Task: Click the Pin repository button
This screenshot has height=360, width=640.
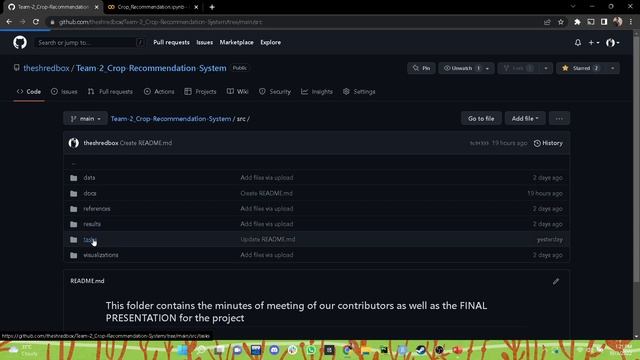Action: tap(421, 68)
